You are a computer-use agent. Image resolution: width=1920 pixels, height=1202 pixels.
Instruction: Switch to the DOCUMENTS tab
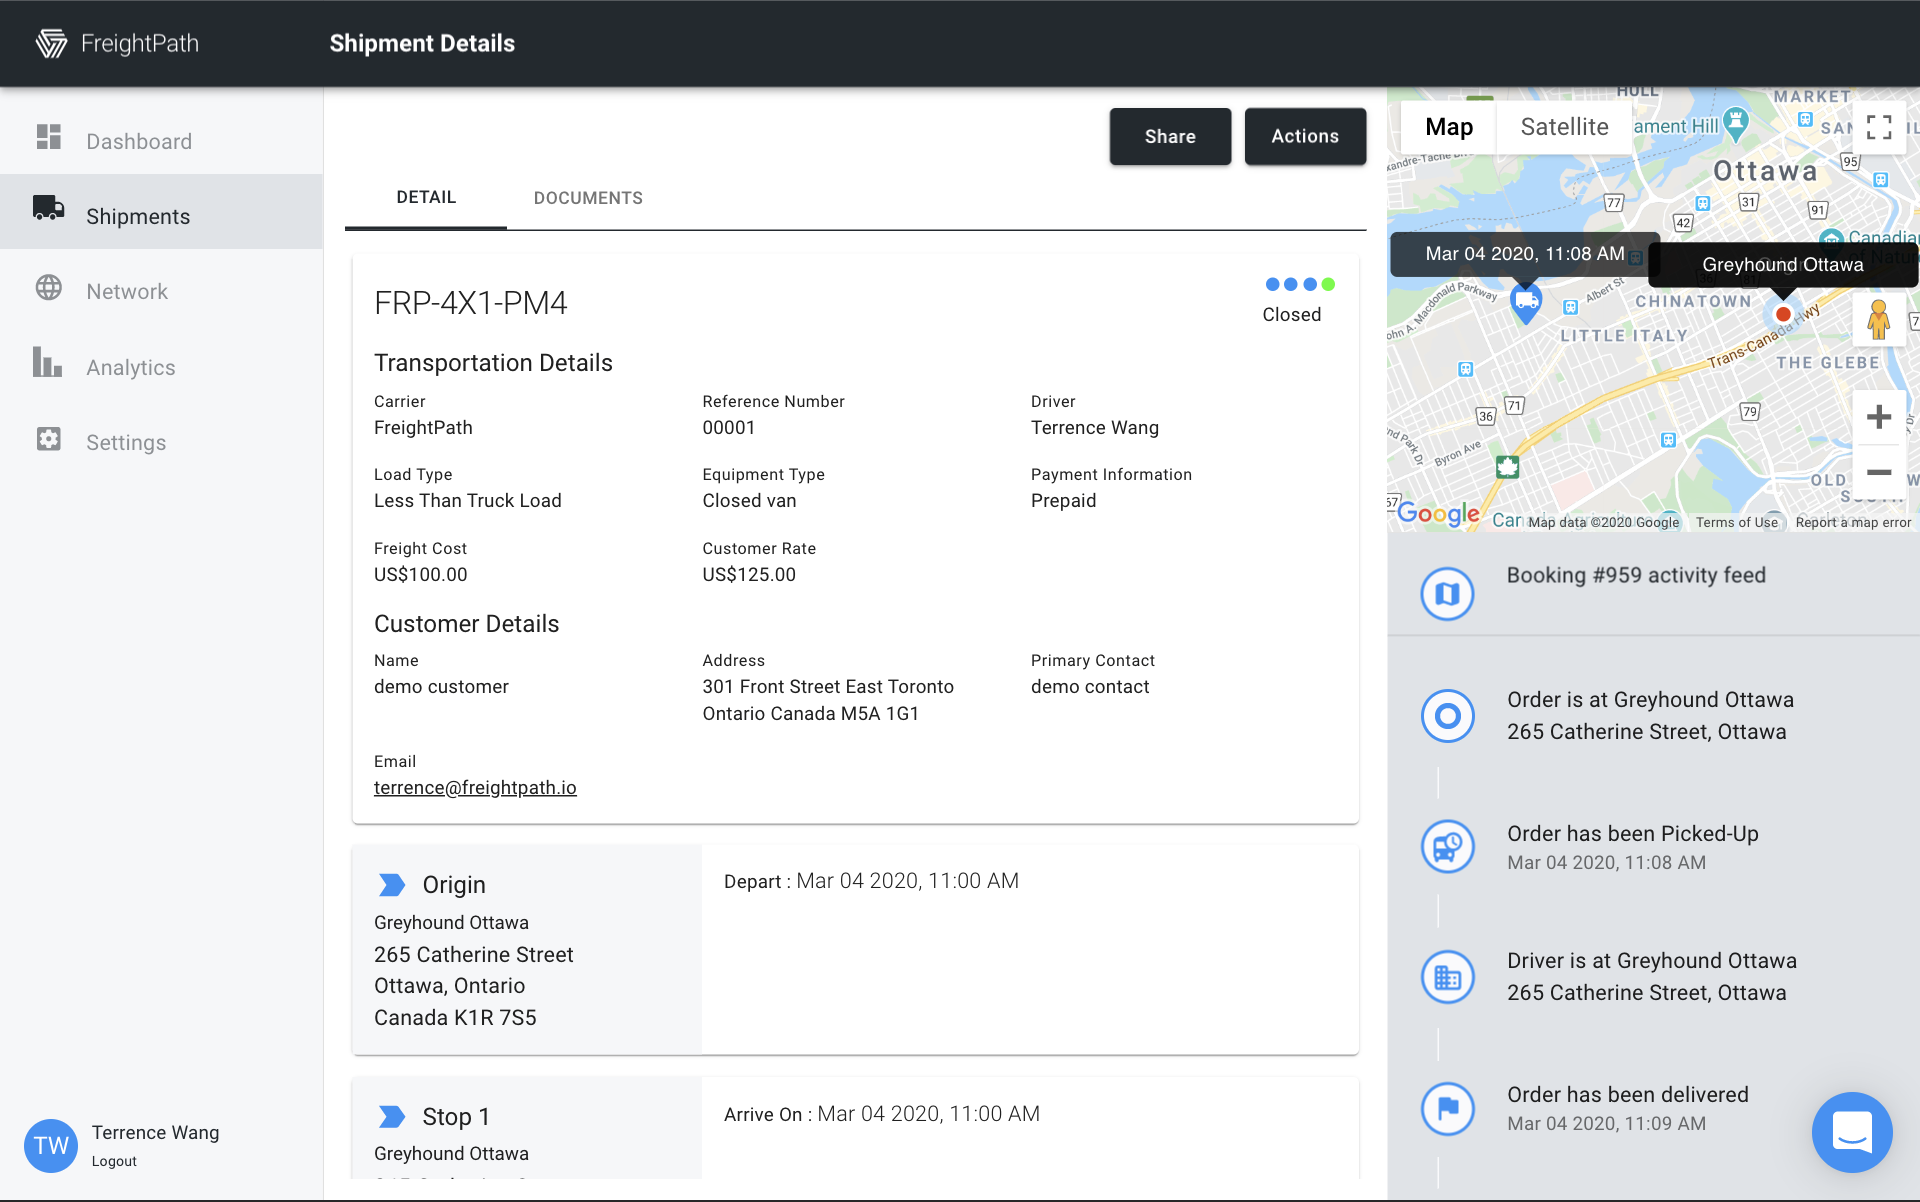[588, 198]
